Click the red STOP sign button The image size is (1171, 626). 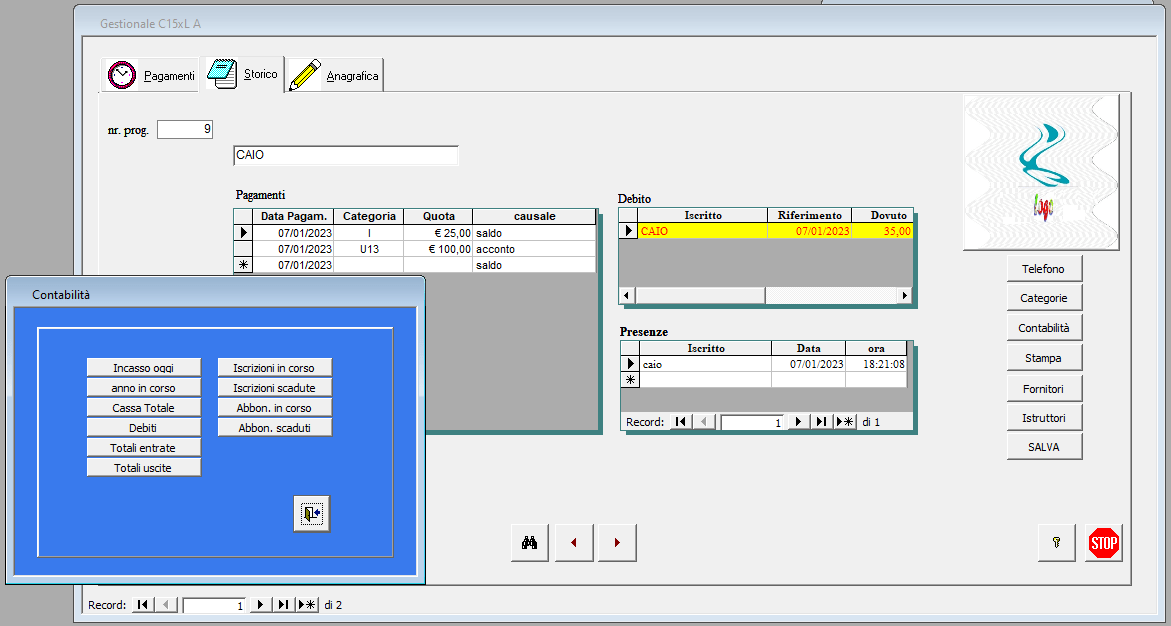(x=1104, y=542)
